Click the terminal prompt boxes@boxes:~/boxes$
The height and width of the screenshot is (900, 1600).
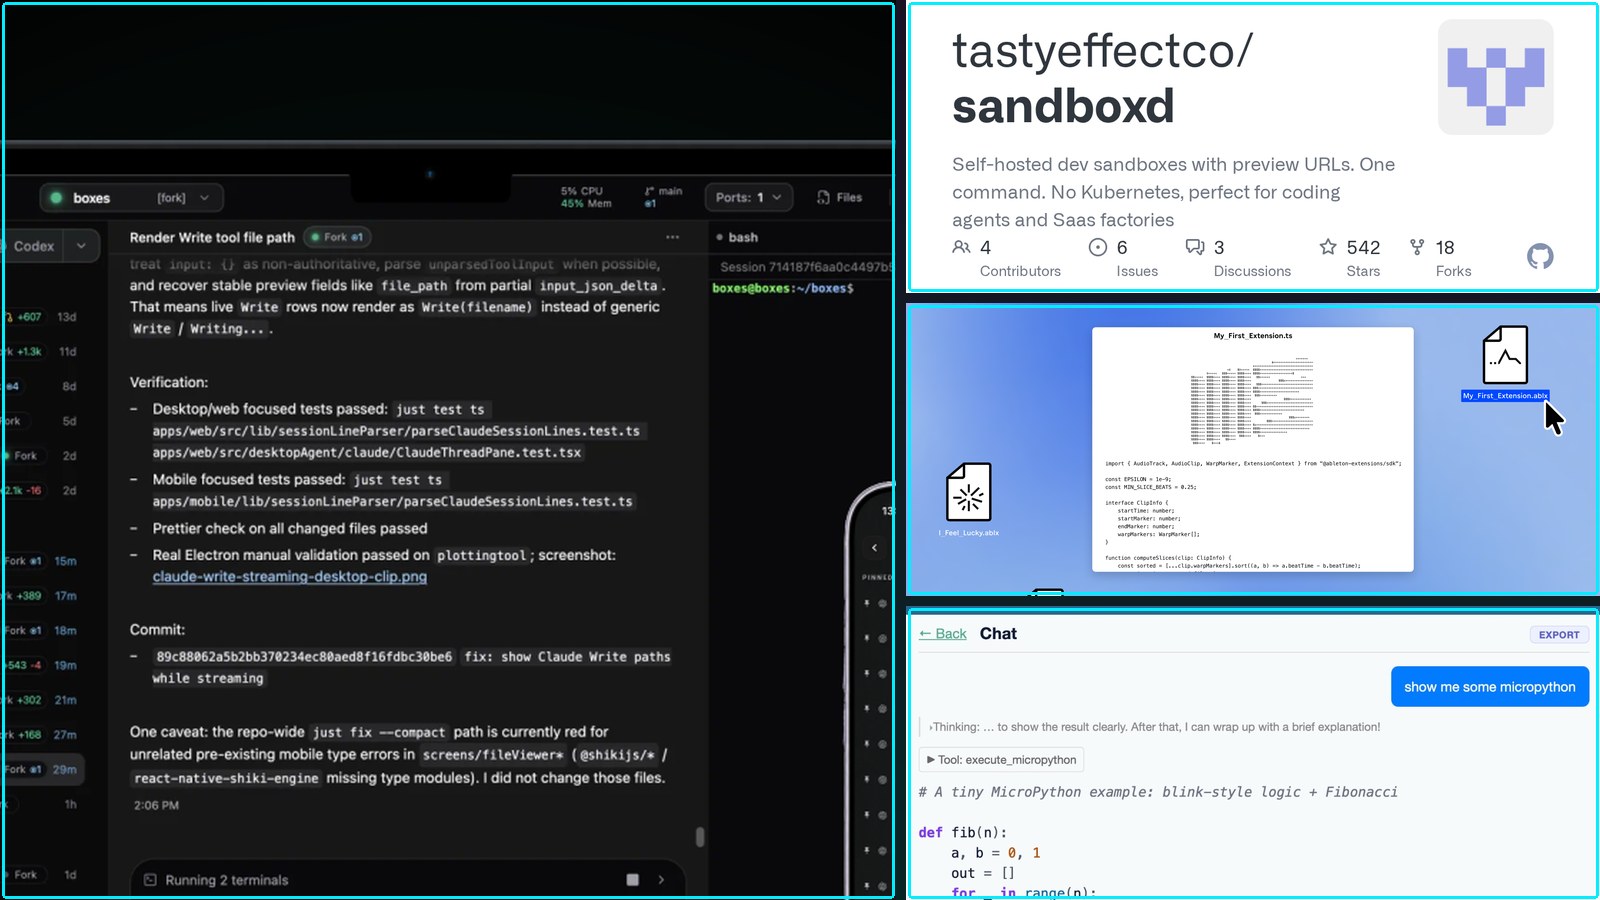[x=783, y=288]
